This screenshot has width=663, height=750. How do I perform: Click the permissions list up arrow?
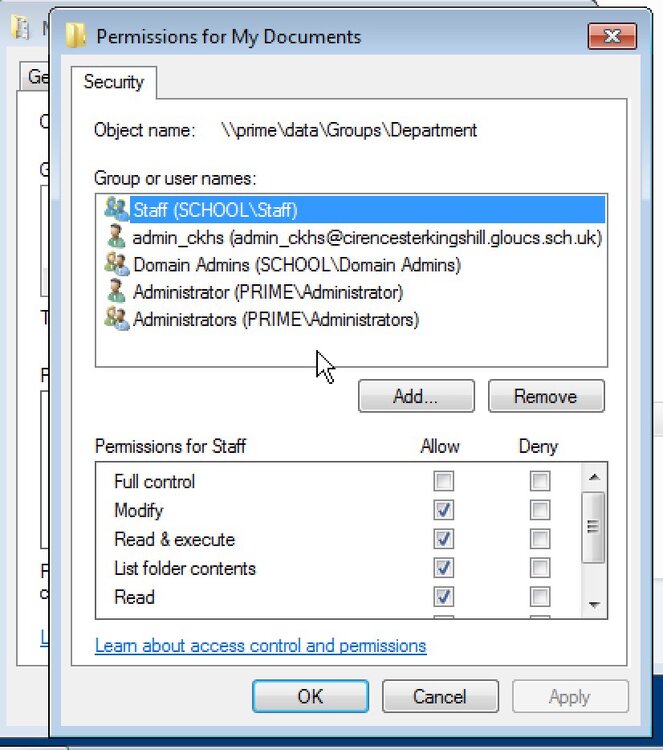[594, 477]
